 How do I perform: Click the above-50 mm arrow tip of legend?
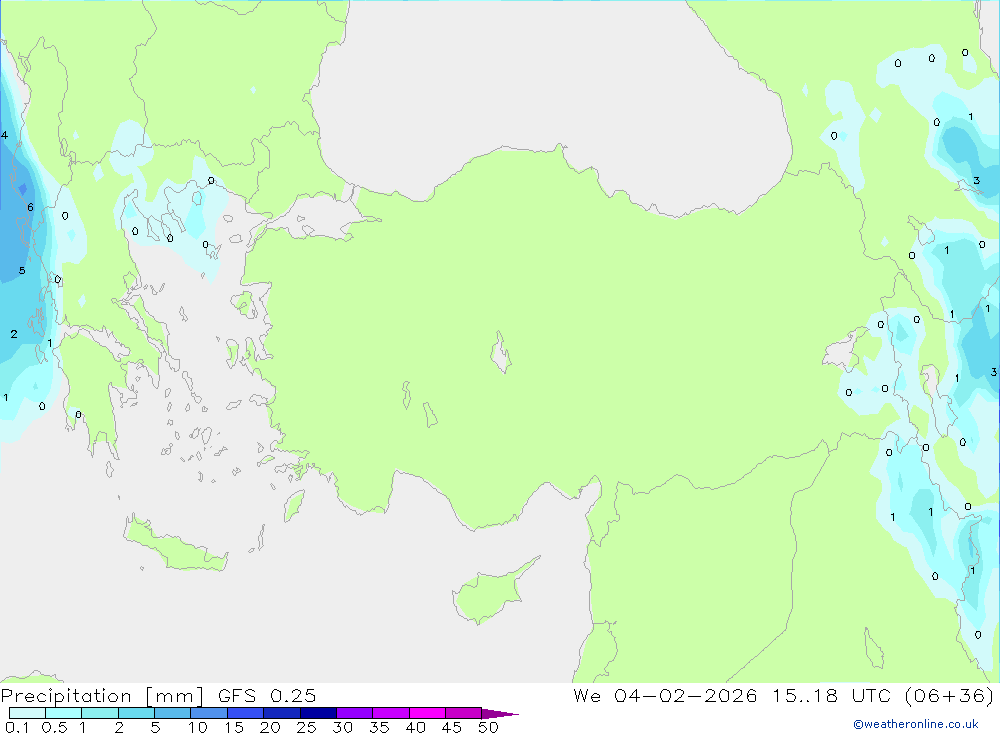pos(501,714)
